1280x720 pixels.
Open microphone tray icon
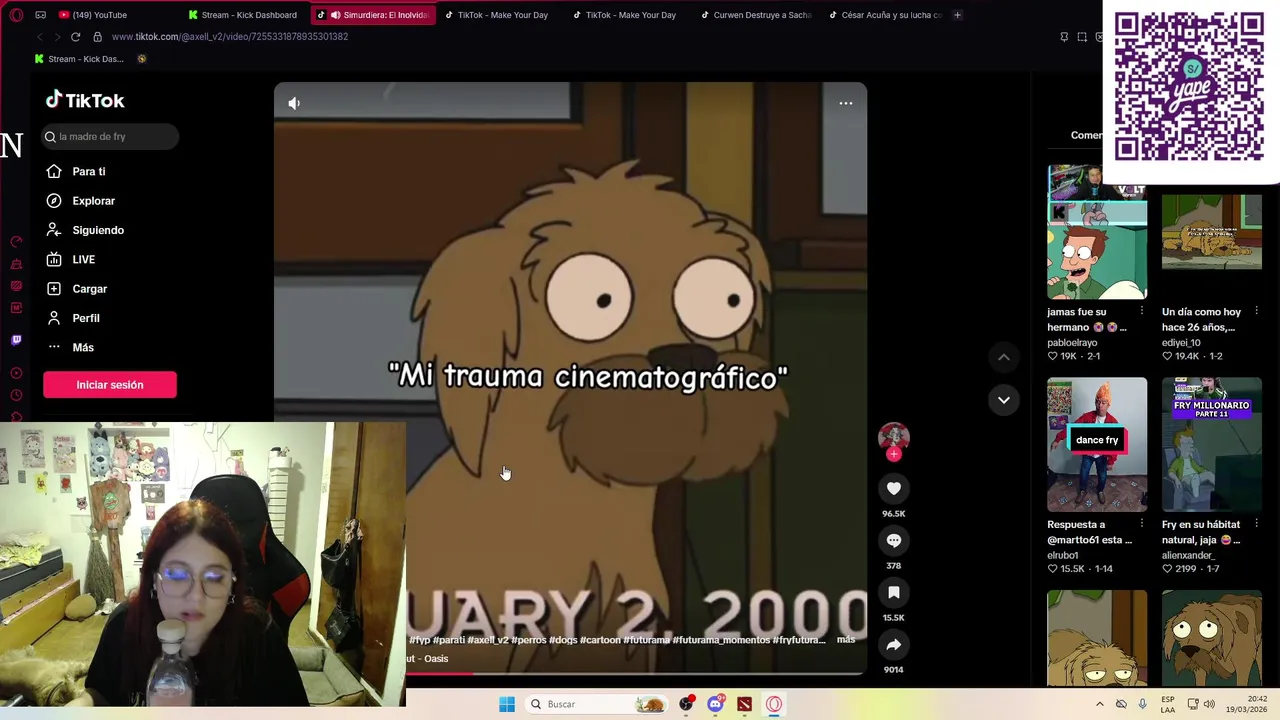pyautogui.click(x=1142, y=704)
